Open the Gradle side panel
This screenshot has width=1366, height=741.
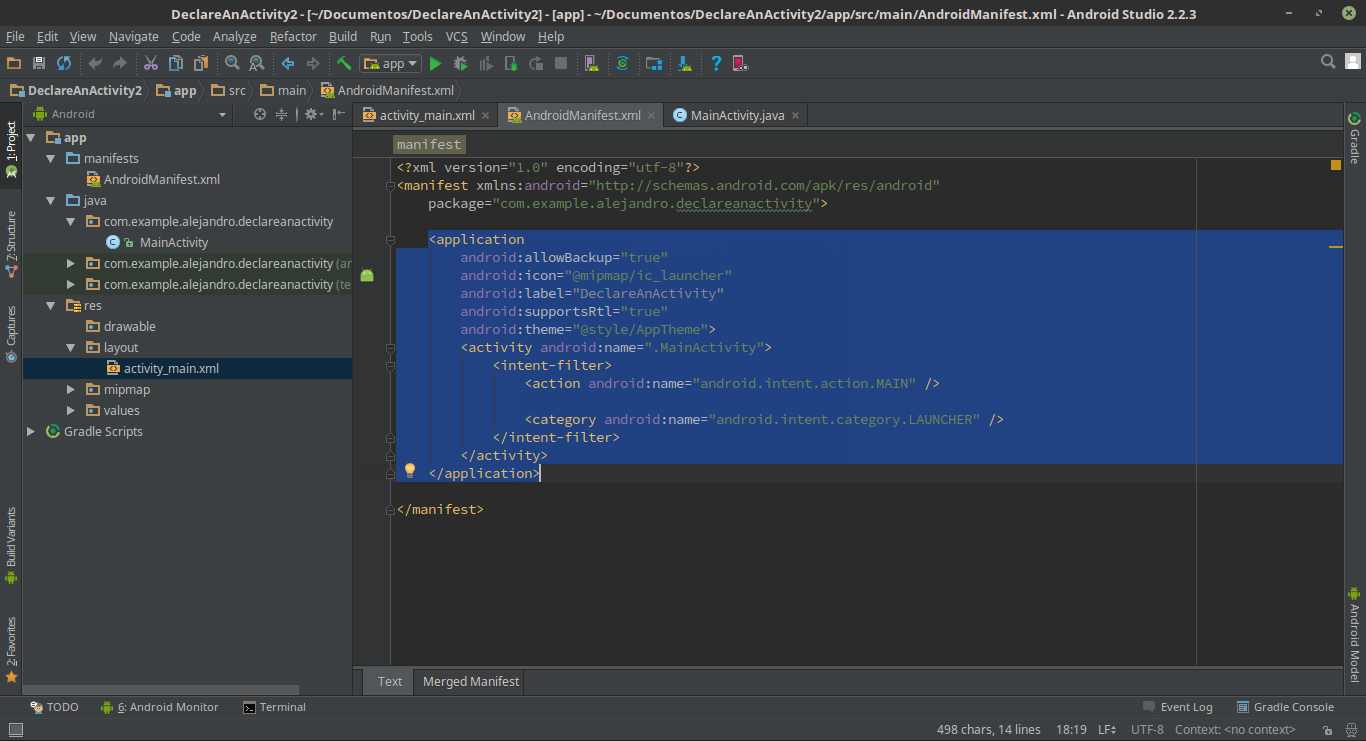pyautogui.click(x=1355, y=138)
